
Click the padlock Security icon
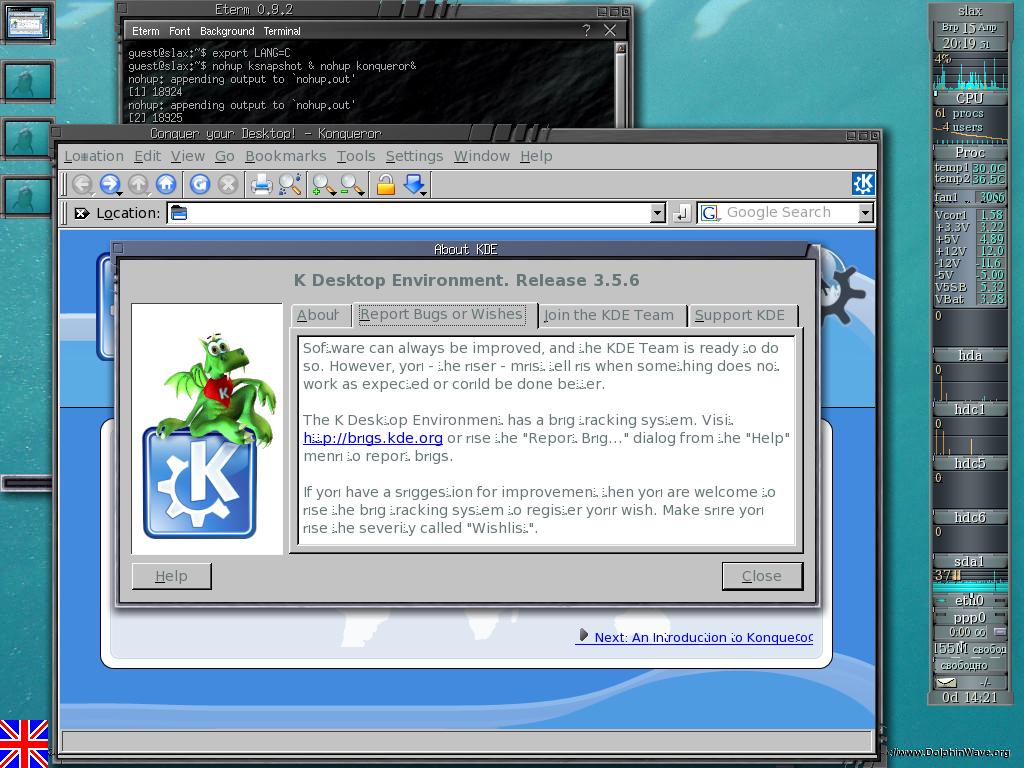pos(385,184)
